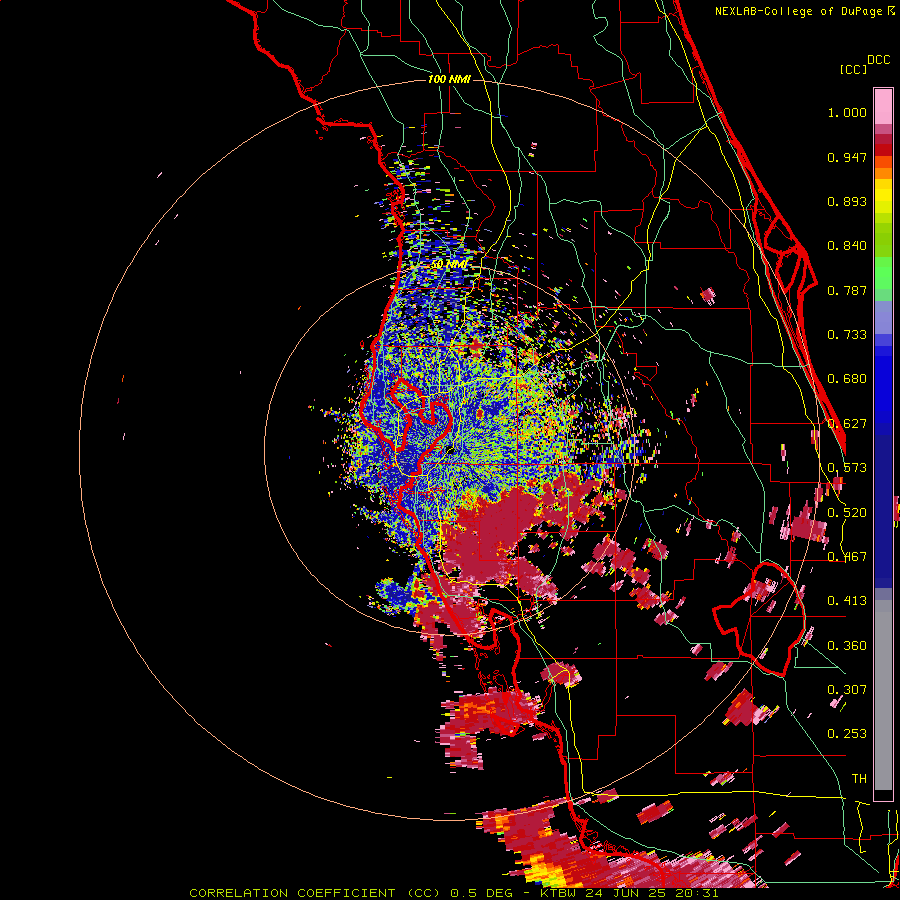
Task: Click the 0.733 scale value
Action: click(847, 335)
